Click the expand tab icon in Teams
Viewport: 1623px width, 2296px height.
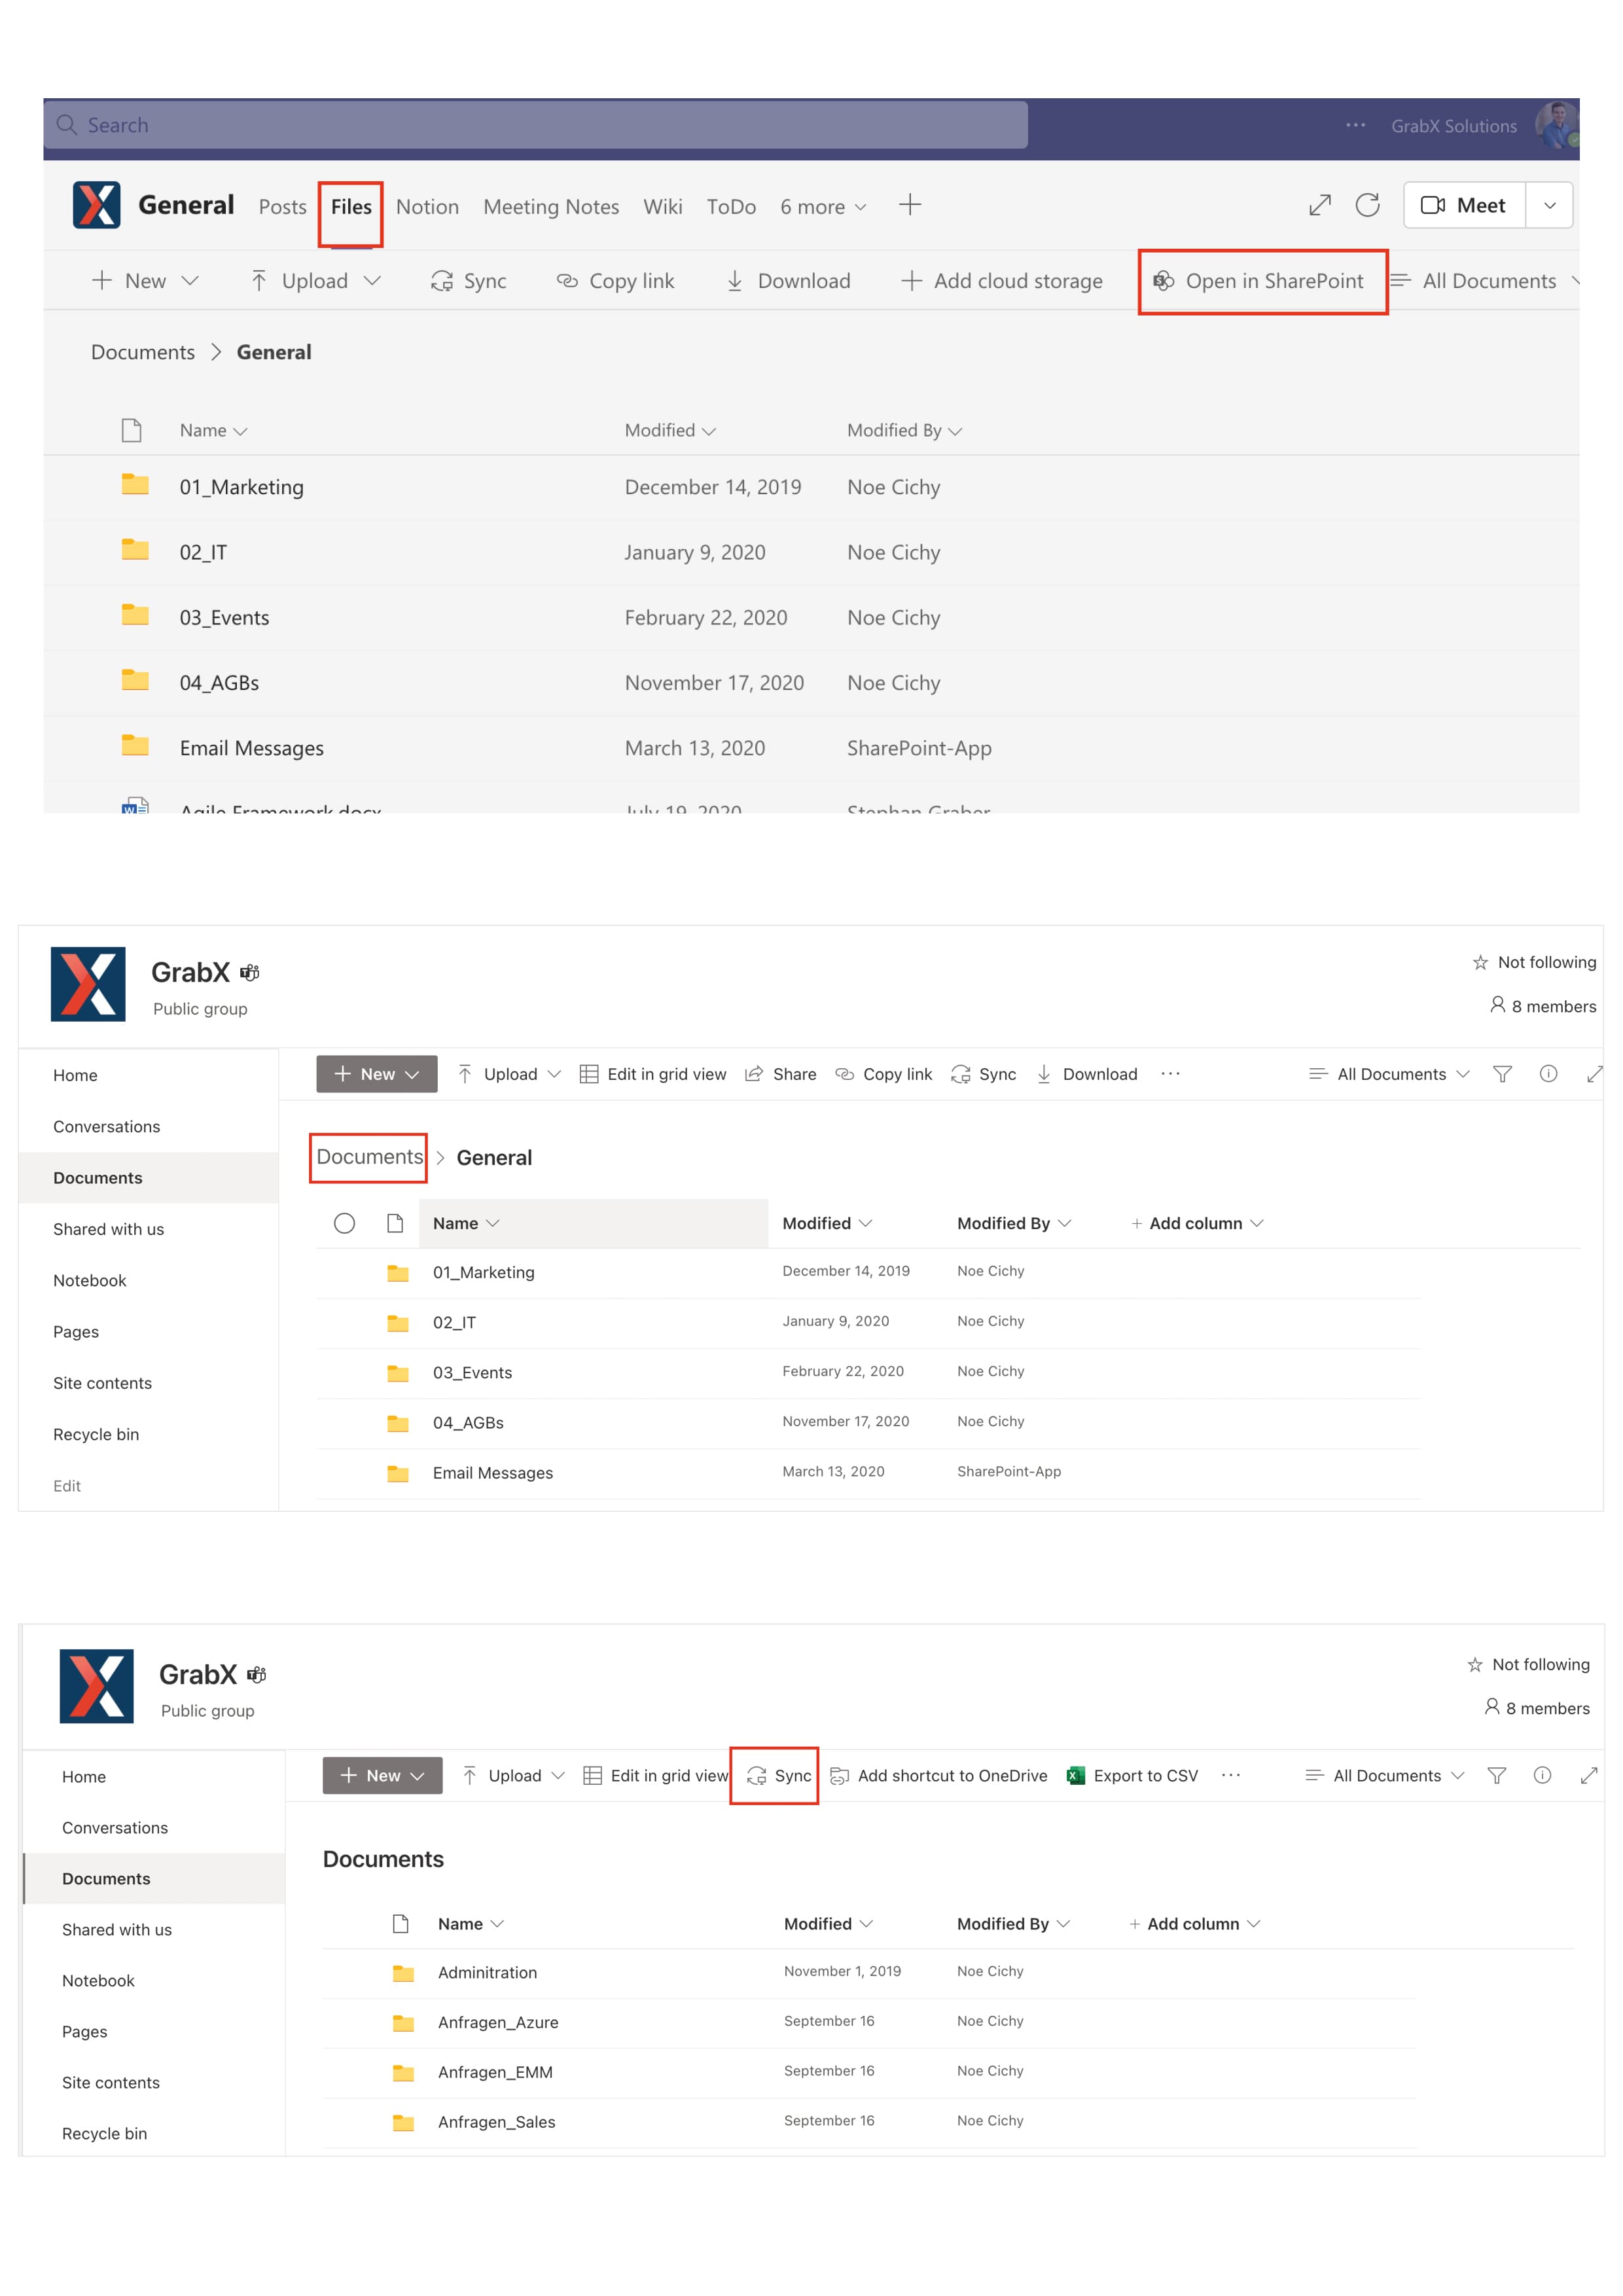pyautogui.click(x=1319, y=205)
